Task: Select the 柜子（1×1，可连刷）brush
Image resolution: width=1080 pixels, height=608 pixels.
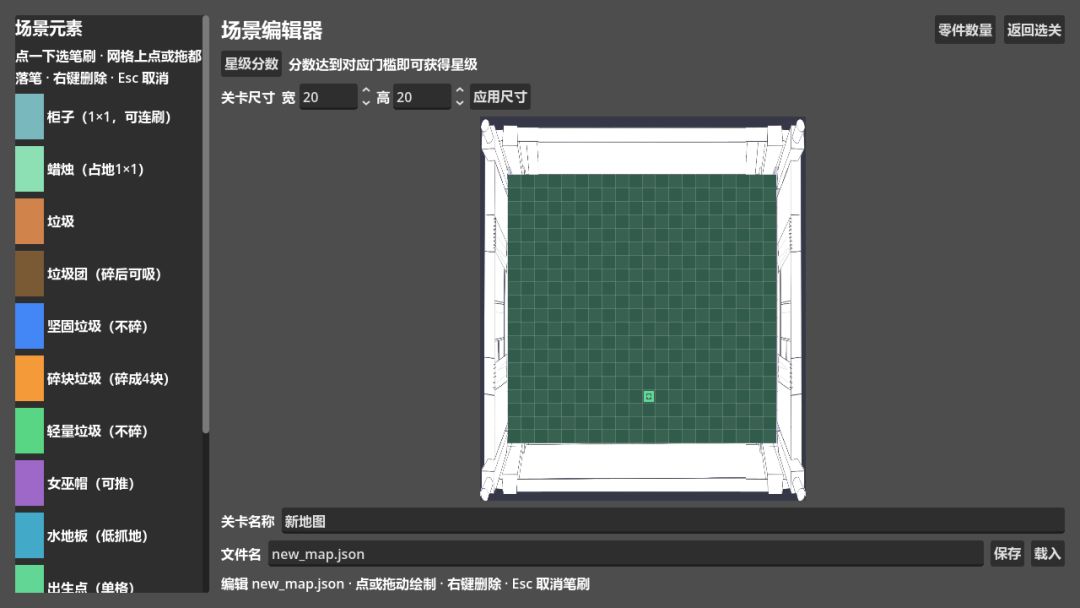Action: click(x=108, y=117)
